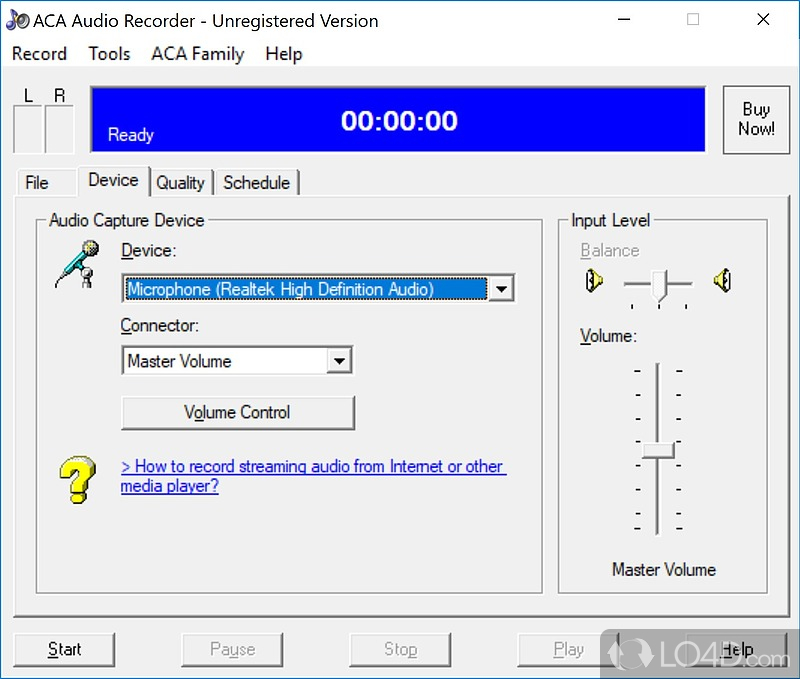Click the blue timer status display
Screen dimensions: 800x679
pyautogui.click(x=399, y=120)
